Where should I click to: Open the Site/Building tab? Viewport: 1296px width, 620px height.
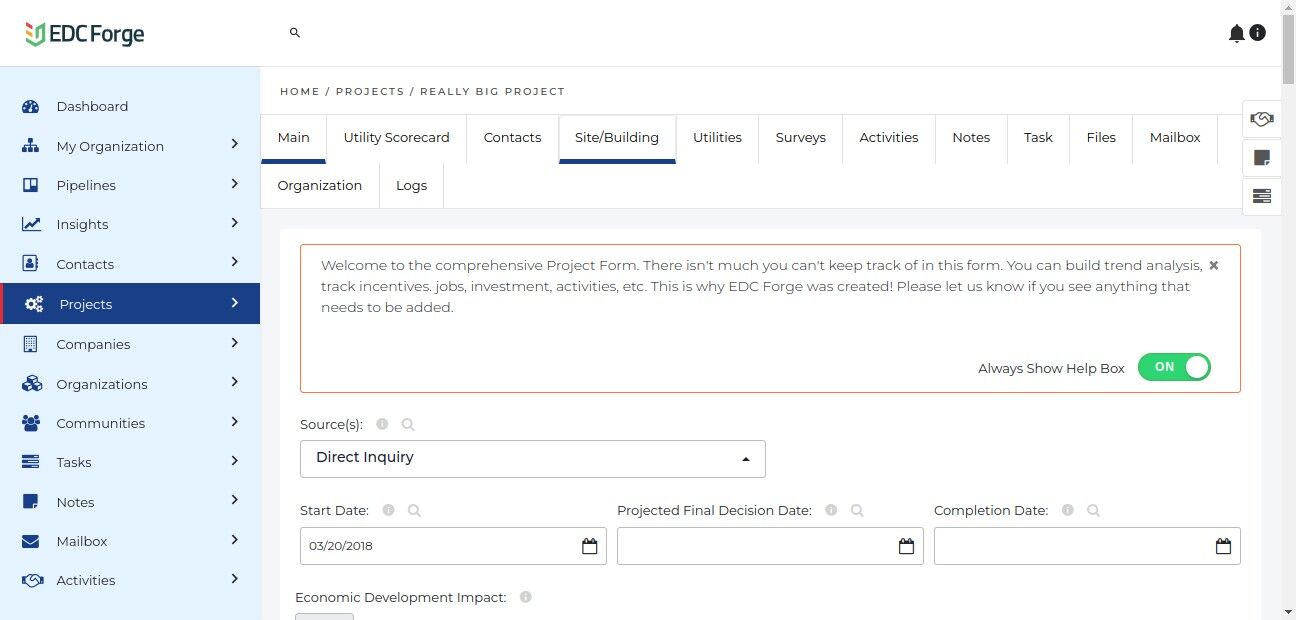click(x=616, y=138)
